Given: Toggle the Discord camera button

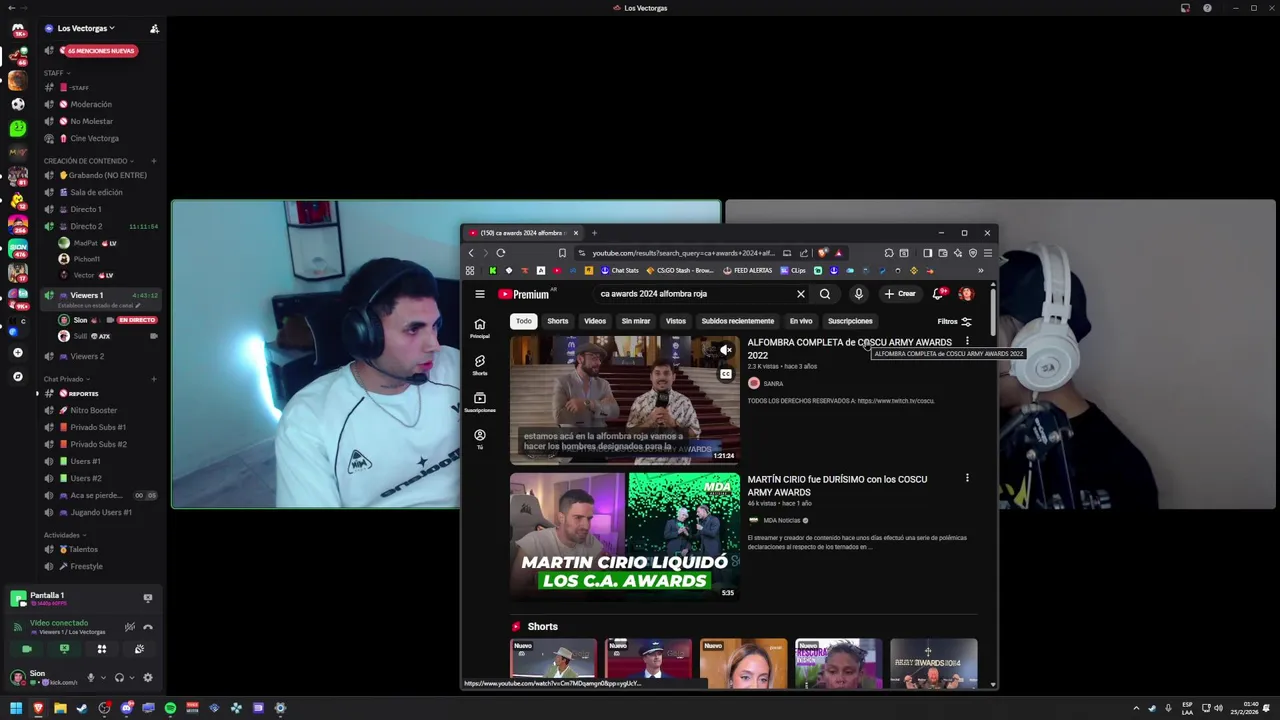Looking at the screenshot, I should pyautogui.click(x=27, y=649).
